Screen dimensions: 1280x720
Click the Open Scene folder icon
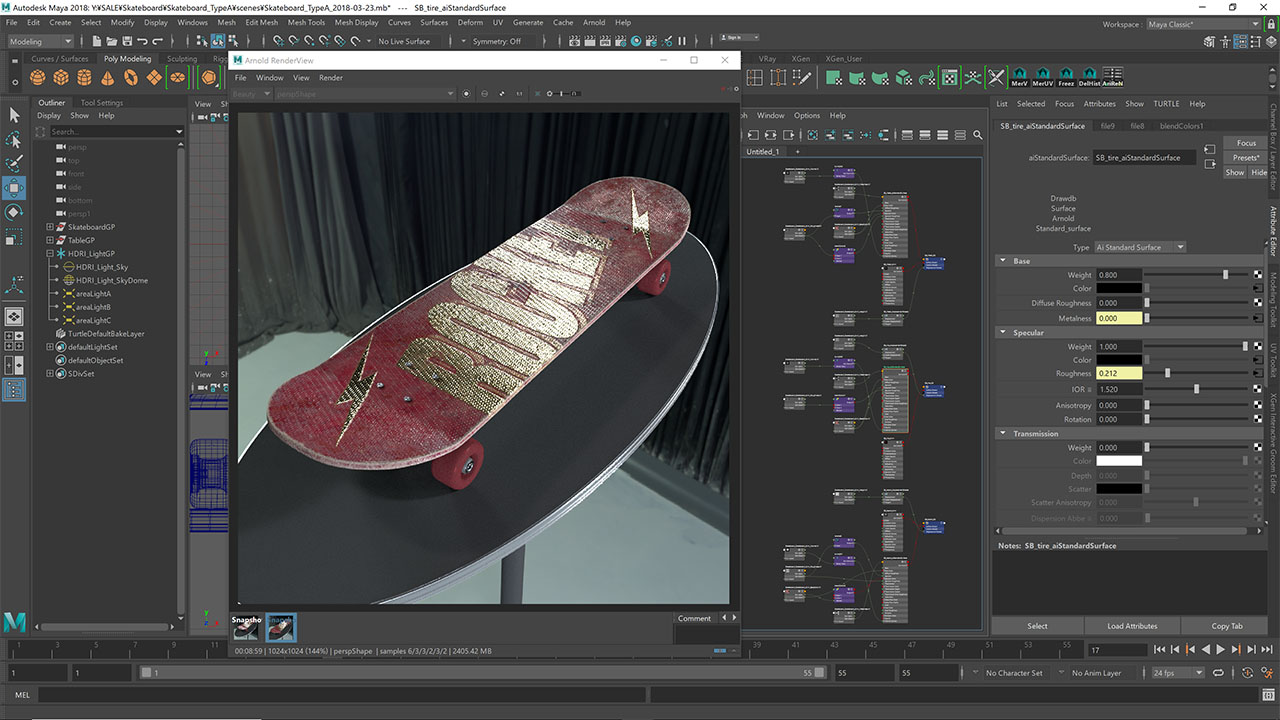(x=111, y=41)
